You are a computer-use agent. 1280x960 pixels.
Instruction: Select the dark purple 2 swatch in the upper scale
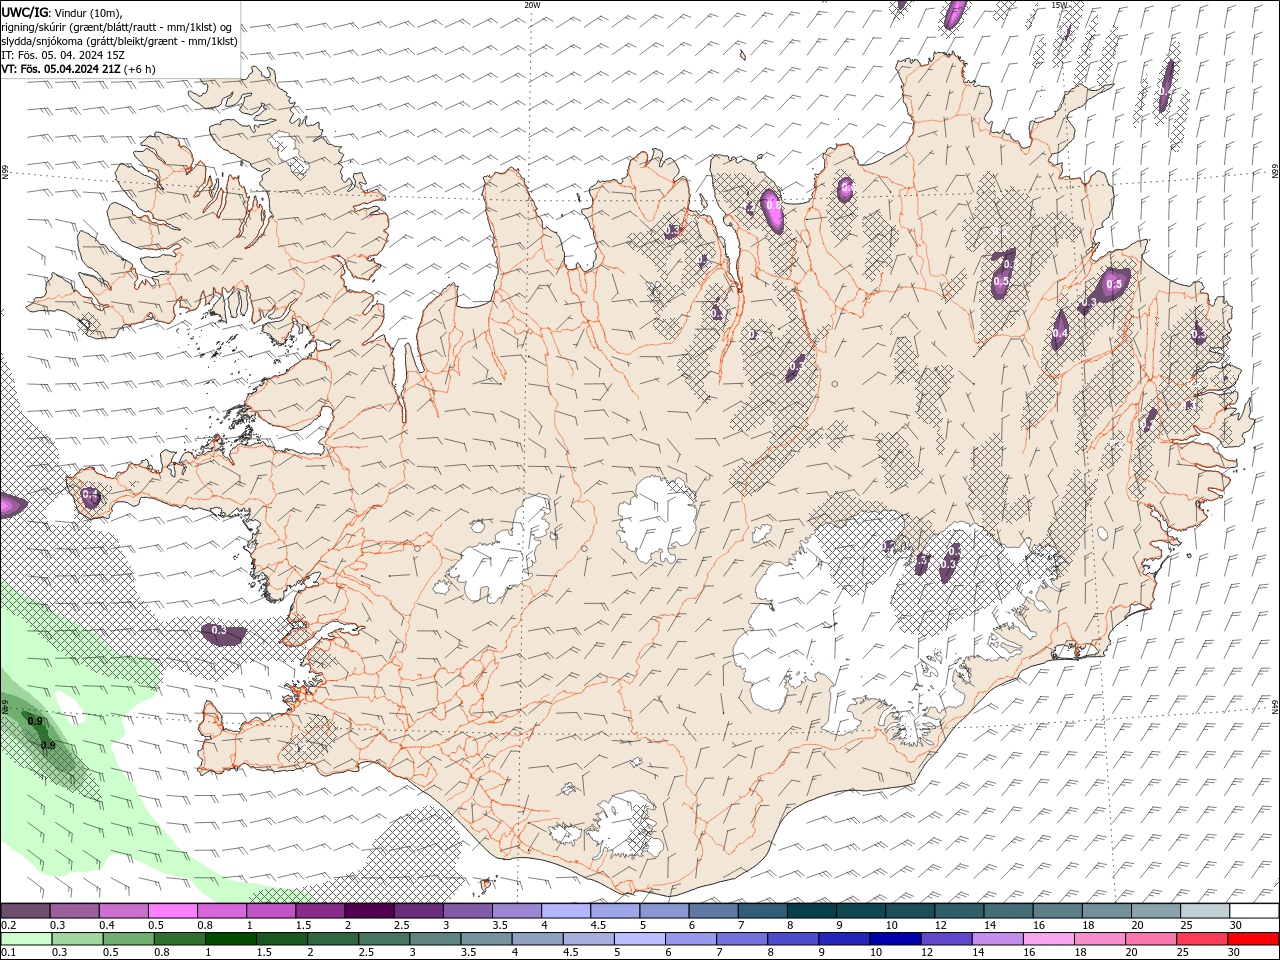pos(369,911)
